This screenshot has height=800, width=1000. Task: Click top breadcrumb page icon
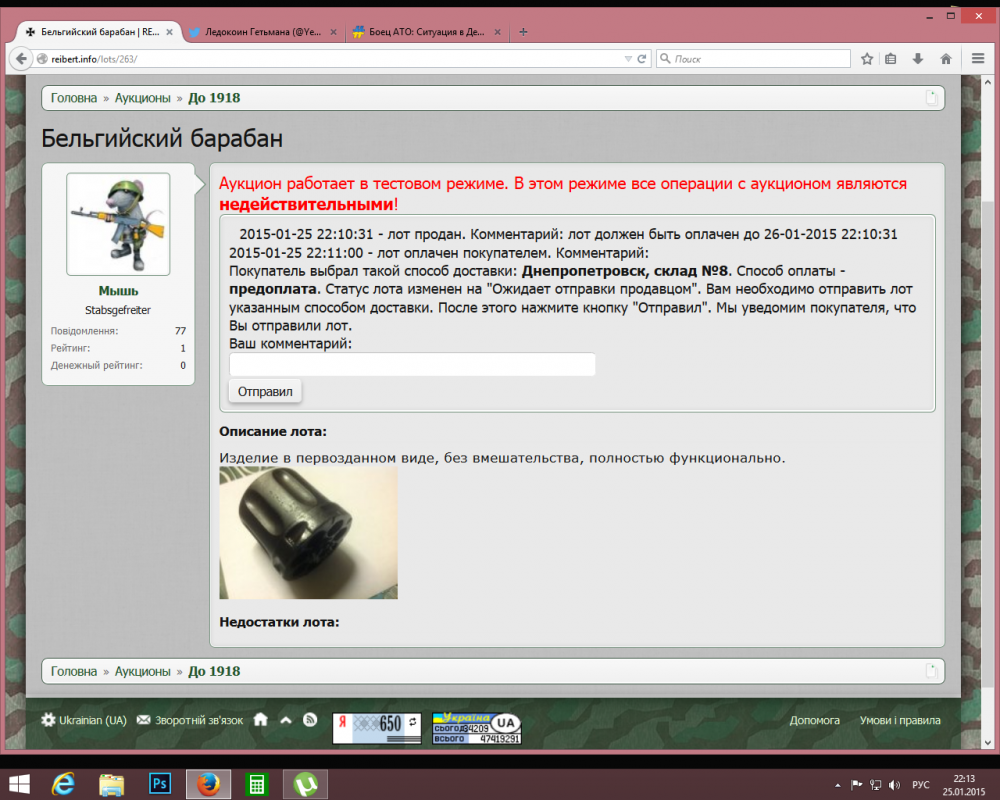(x=932, y=98)
